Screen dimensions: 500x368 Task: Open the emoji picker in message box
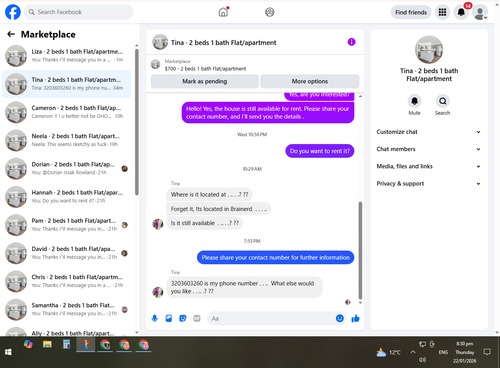click(x=340, y=318)
